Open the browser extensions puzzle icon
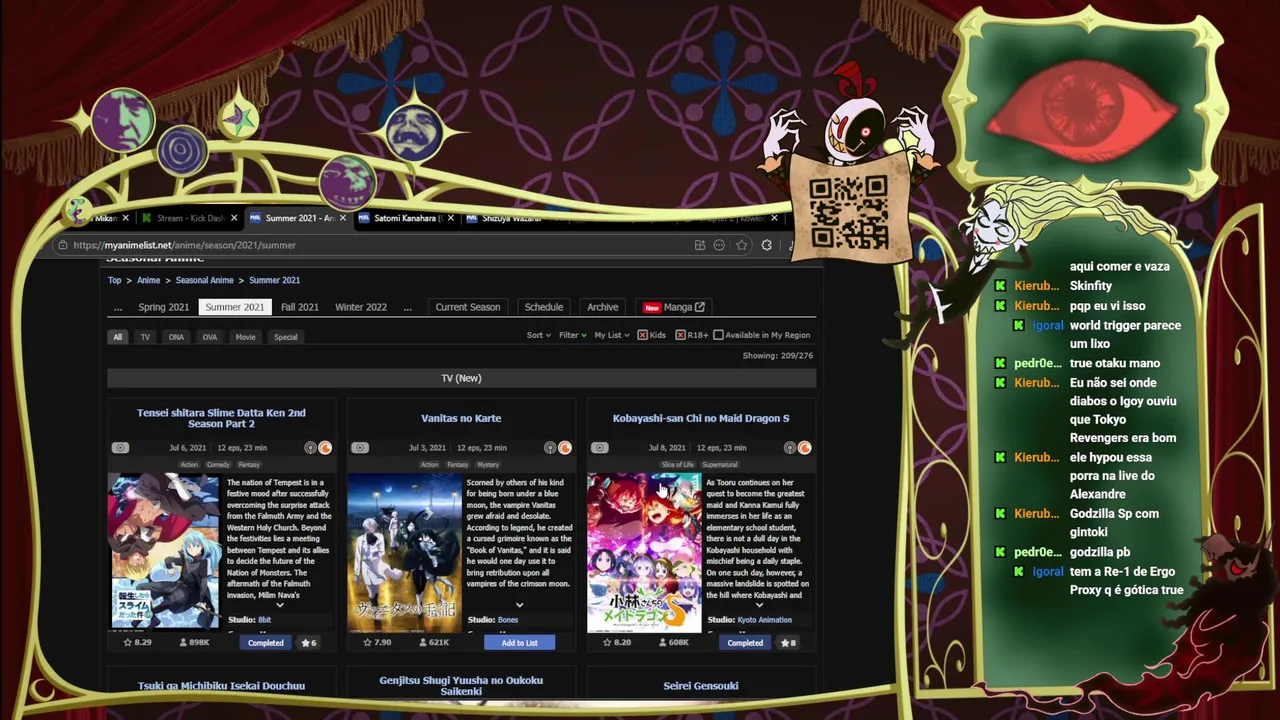Viewport: 1280px width, 720px height. tap(767, 245)
